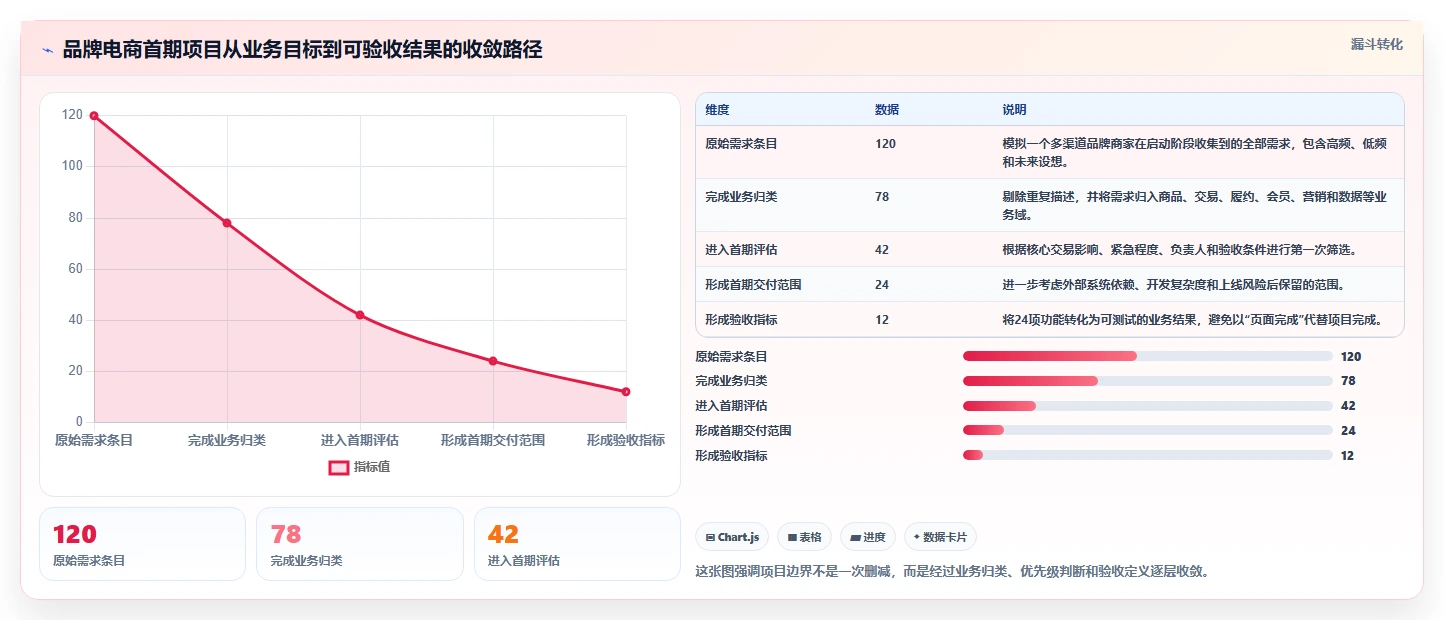1444x620 pixels.
Task: Click the table value 24
Action: point(882,285)
